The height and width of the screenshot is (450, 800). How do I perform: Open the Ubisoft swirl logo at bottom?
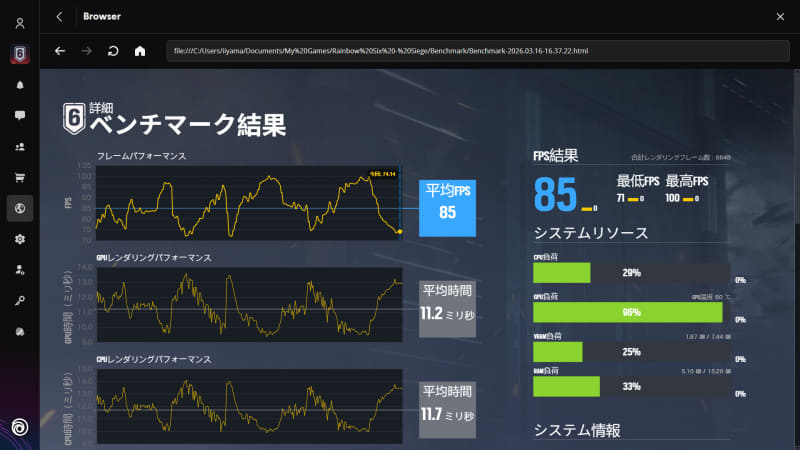[20, 427]
